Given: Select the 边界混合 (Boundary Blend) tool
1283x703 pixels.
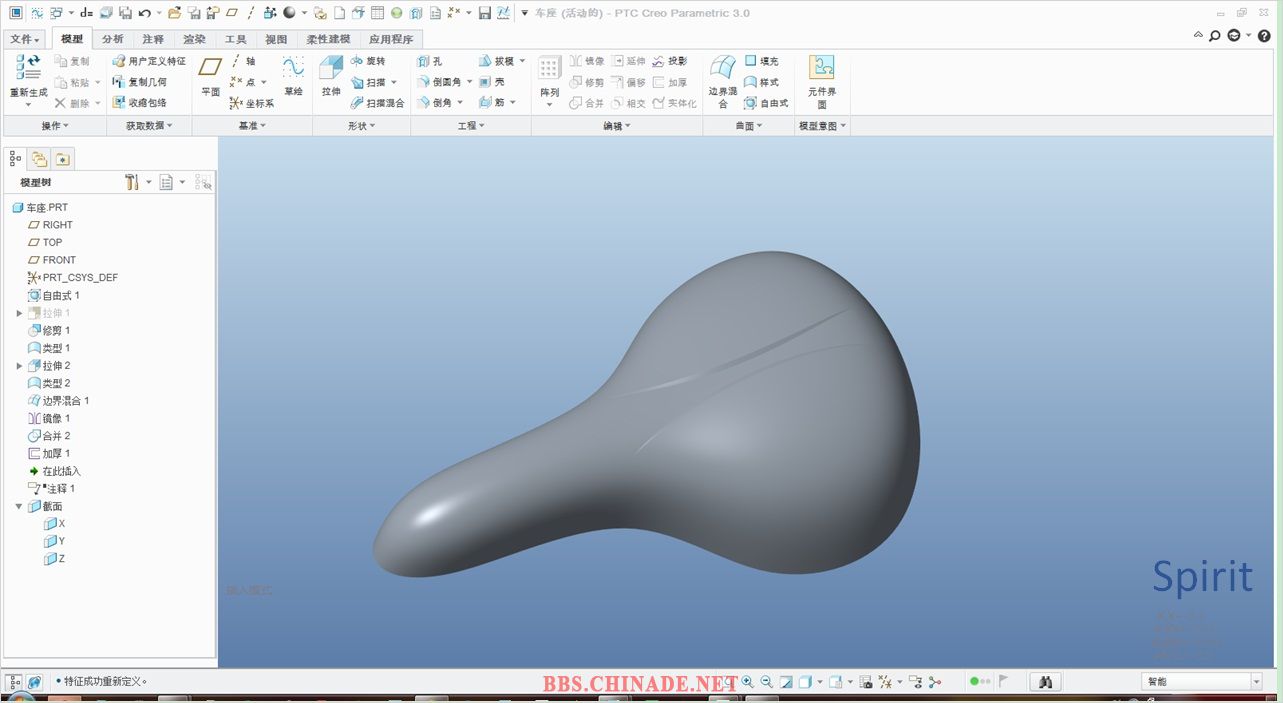Looking at the screenshot, I should pyautogui.click(x=722, y=80).
